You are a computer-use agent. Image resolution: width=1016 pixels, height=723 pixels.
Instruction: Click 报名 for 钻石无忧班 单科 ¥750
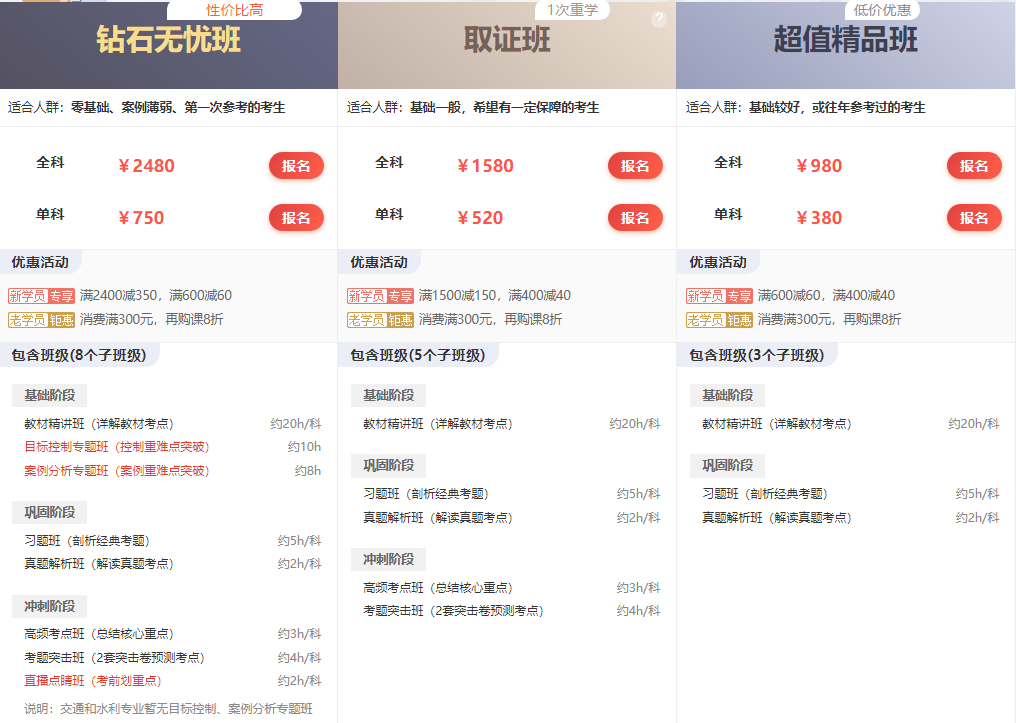tap(296, 218)
